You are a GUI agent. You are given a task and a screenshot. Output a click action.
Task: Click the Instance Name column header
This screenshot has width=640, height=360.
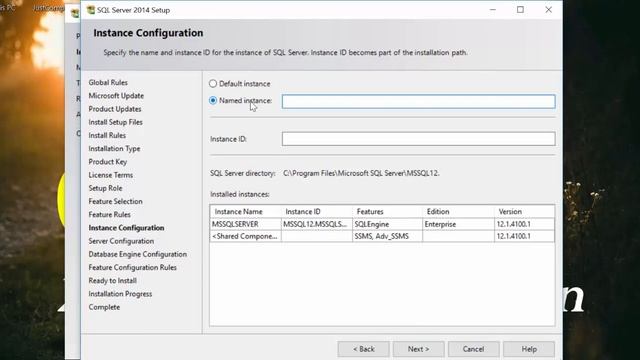[246, 211]
